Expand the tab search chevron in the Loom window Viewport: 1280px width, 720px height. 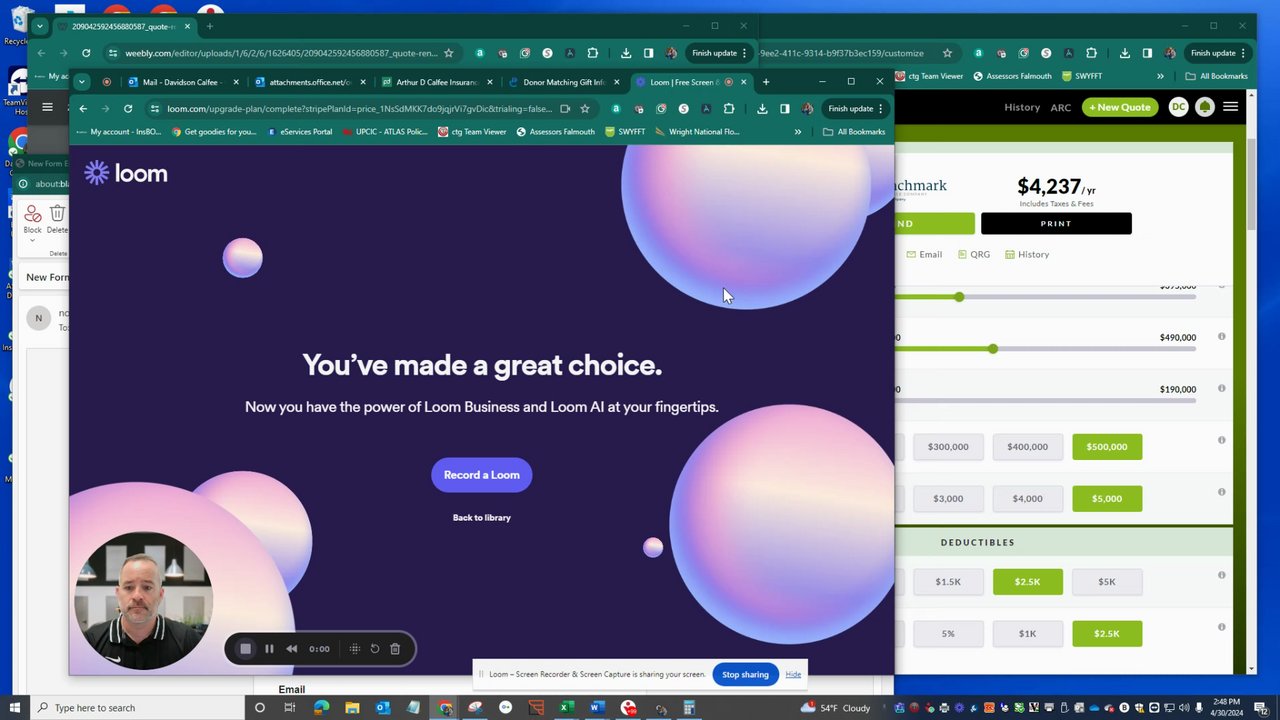82,82
